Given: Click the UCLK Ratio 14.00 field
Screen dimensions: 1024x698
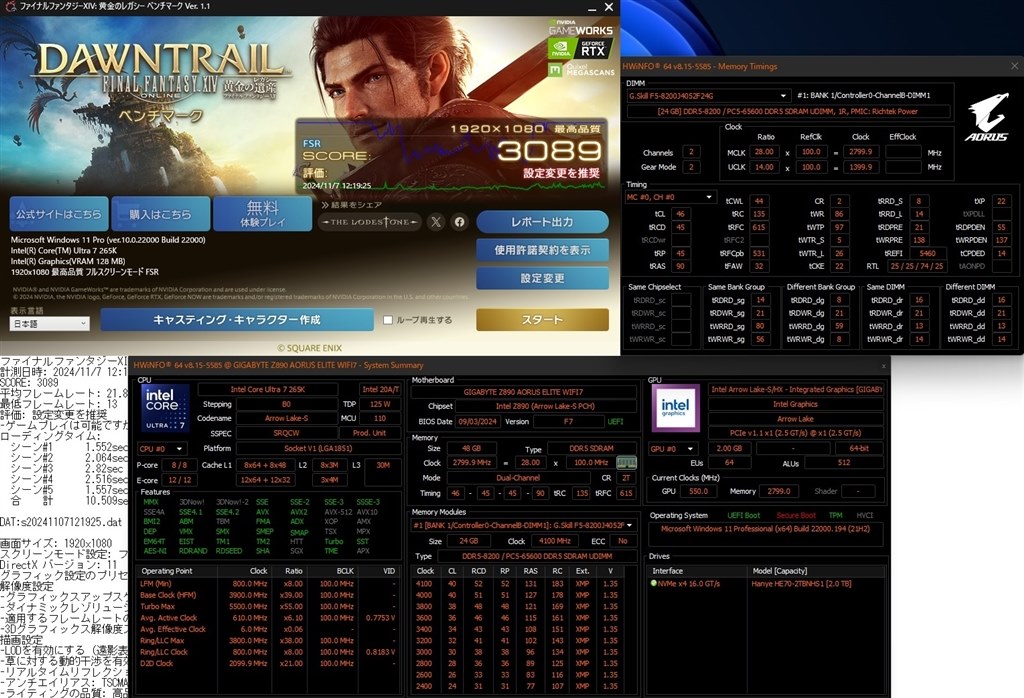Looking at the screenshot, I should coord(764,167).
